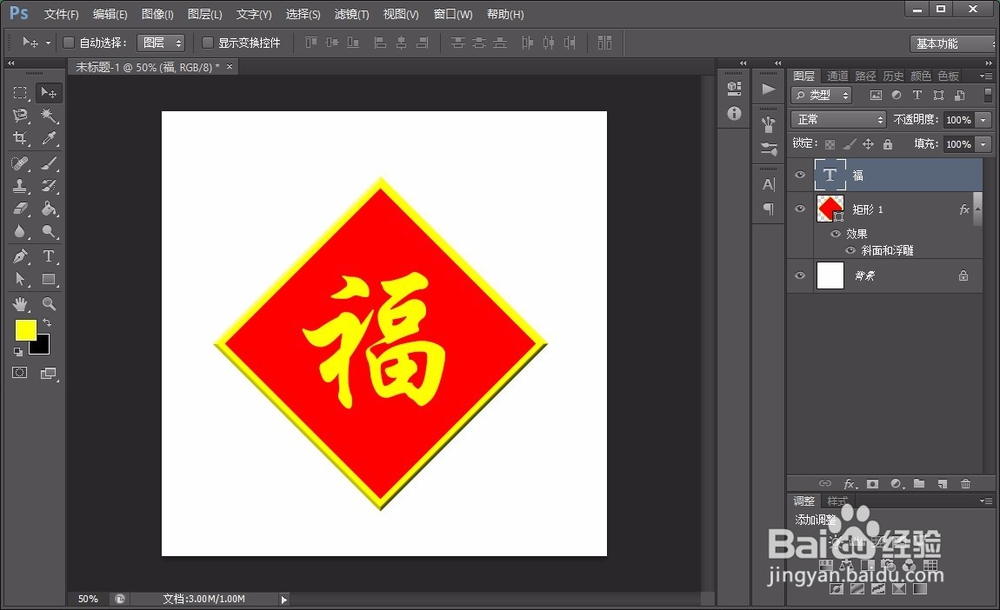Select the Hand tool
This screenshot has width=1000, height=610.
(19, 303)
